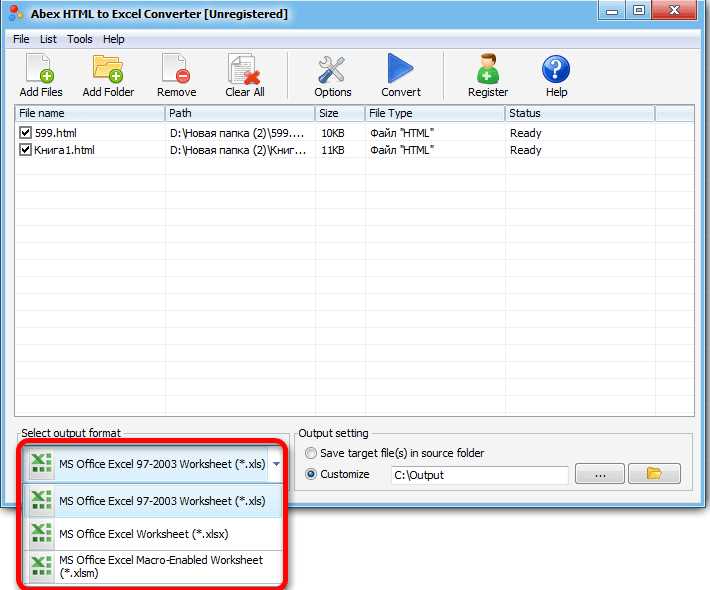Start conversion with the Convert icon
This screenshot has height=590, width=710.
click(x=400, y=68)
